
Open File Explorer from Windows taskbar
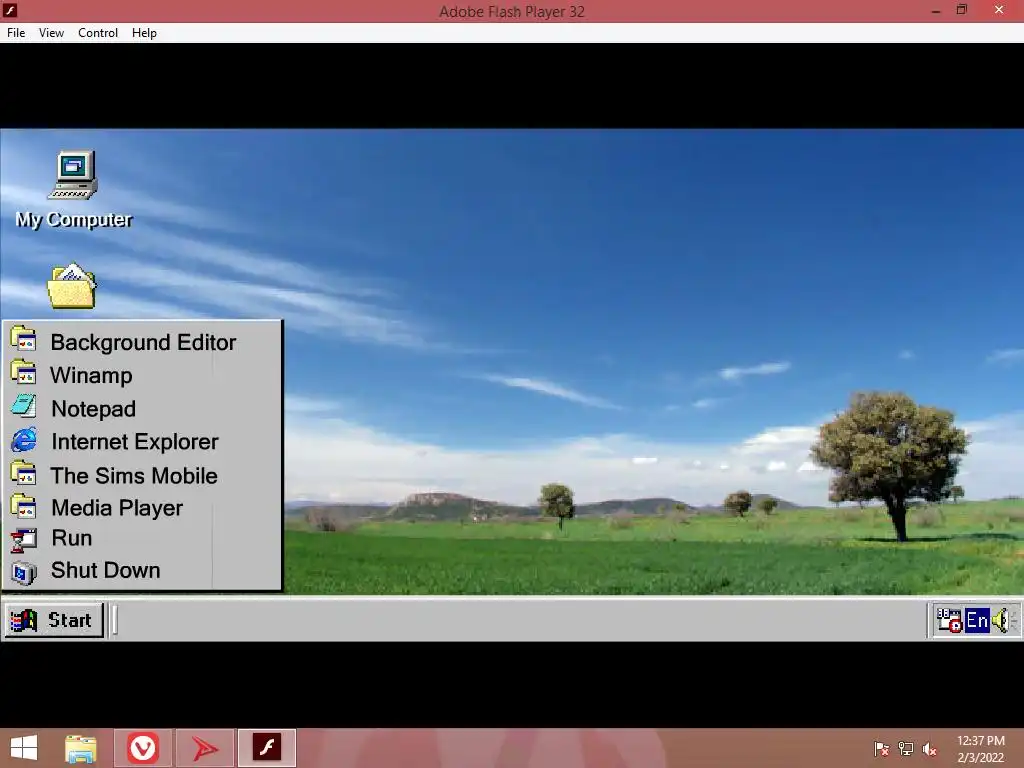pos(81,748)
